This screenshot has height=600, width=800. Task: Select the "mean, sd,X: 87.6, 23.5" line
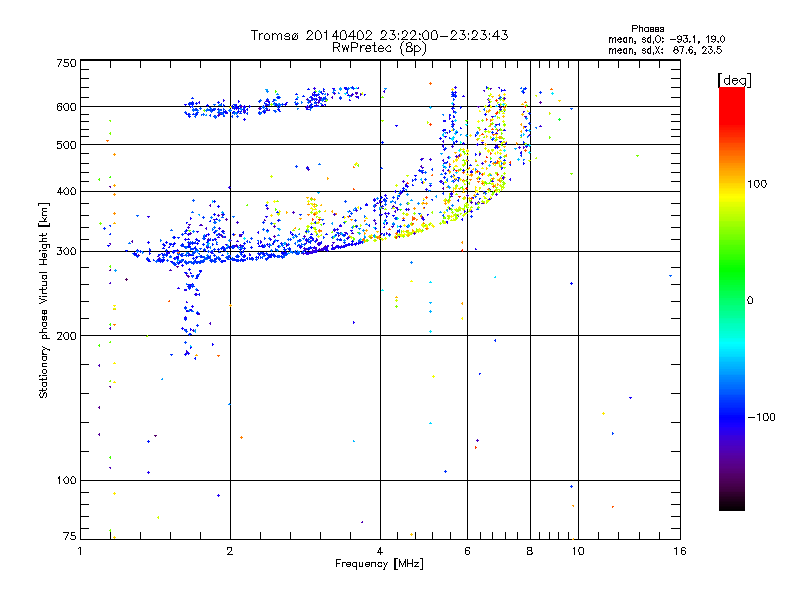point(665,50)
